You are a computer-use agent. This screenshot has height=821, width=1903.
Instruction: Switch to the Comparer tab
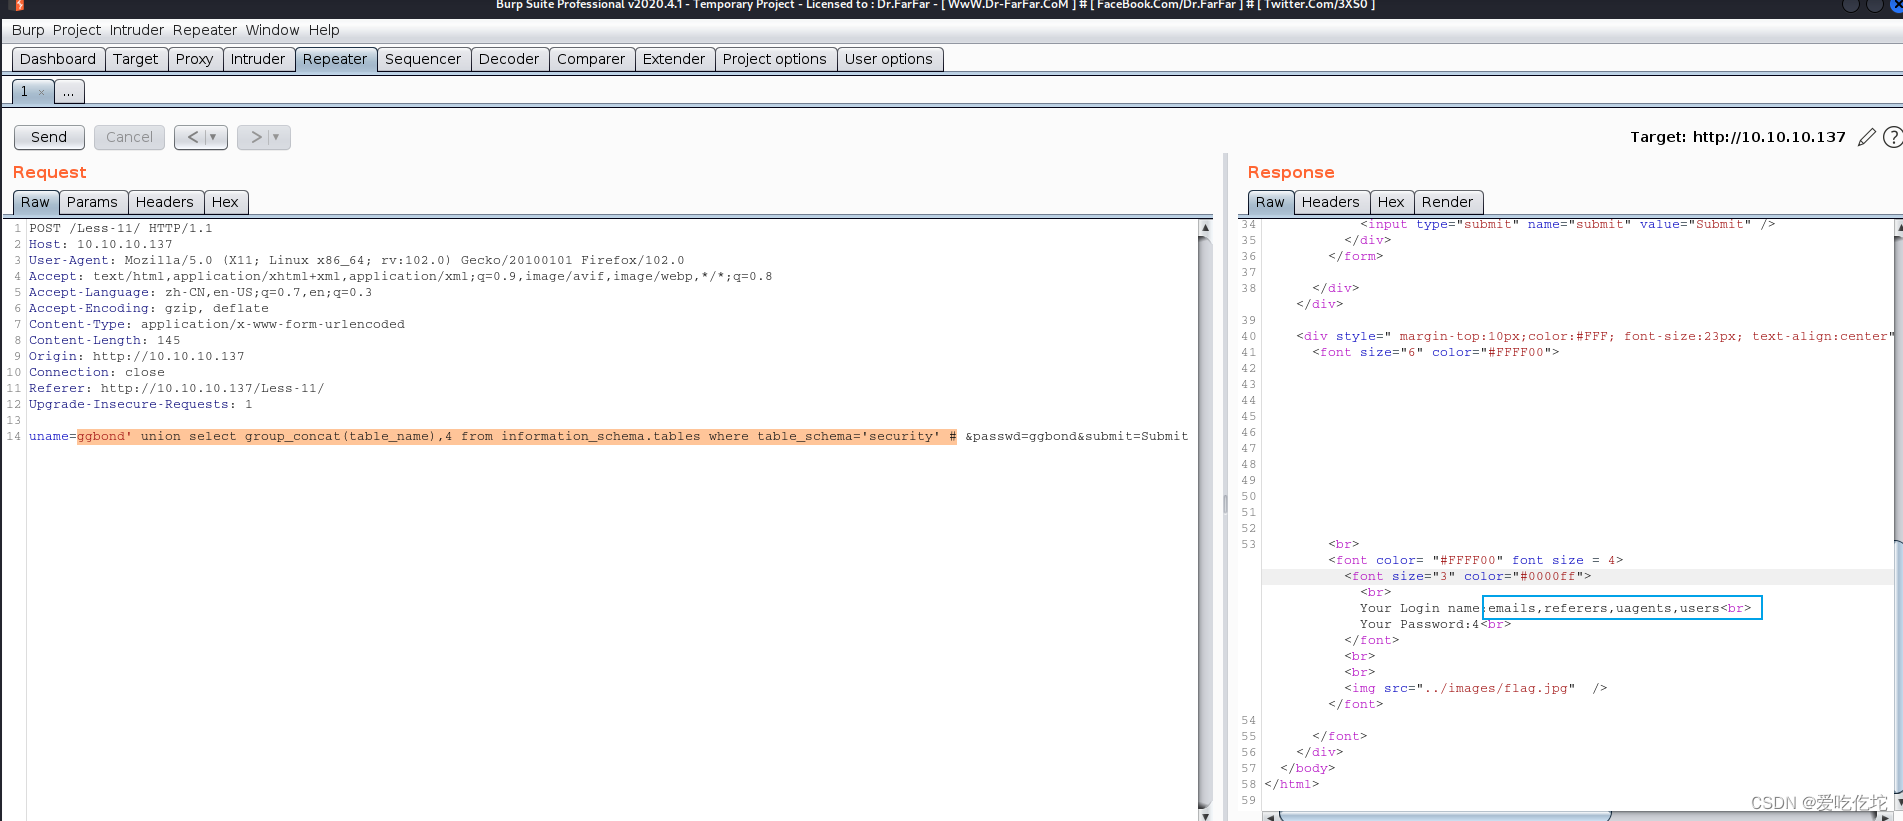pyautogui.click(x=591, y=59)
